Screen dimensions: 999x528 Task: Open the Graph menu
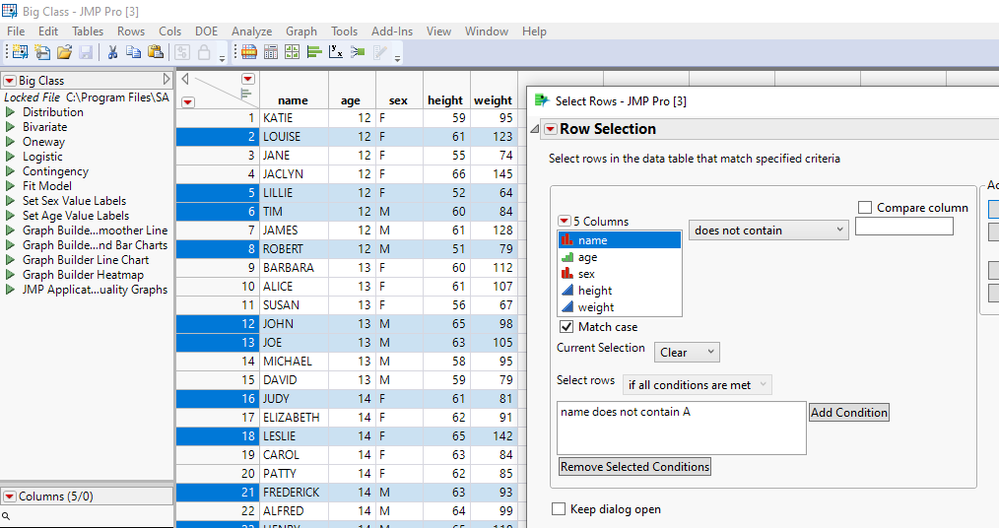301,31
